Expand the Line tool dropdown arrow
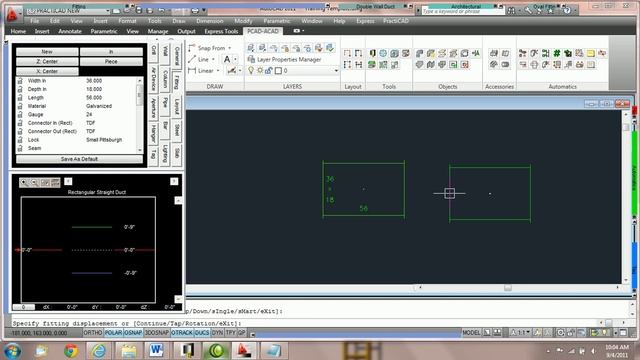 pos(213,60)
